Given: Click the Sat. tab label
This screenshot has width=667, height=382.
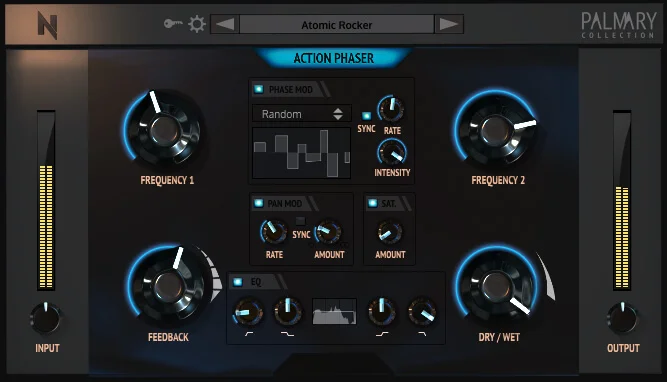Looking at the screenshot, I should click(x=388, y=204).
